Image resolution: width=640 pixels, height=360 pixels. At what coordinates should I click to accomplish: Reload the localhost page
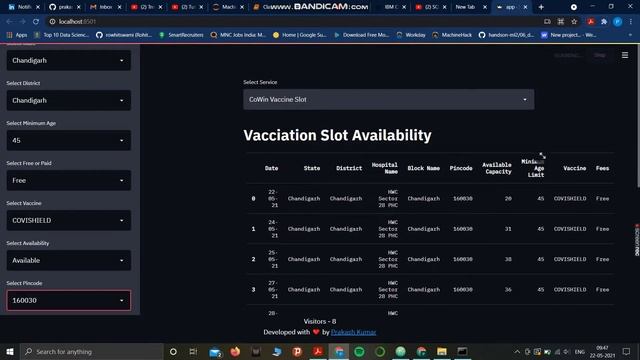click(36, 22)
